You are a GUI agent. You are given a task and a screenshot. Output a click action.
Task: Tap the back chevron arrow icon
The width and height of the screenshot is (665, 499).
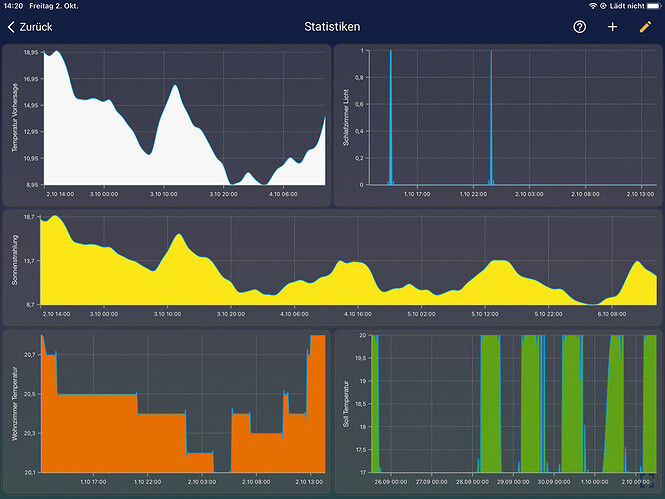(x=11, y=27)
